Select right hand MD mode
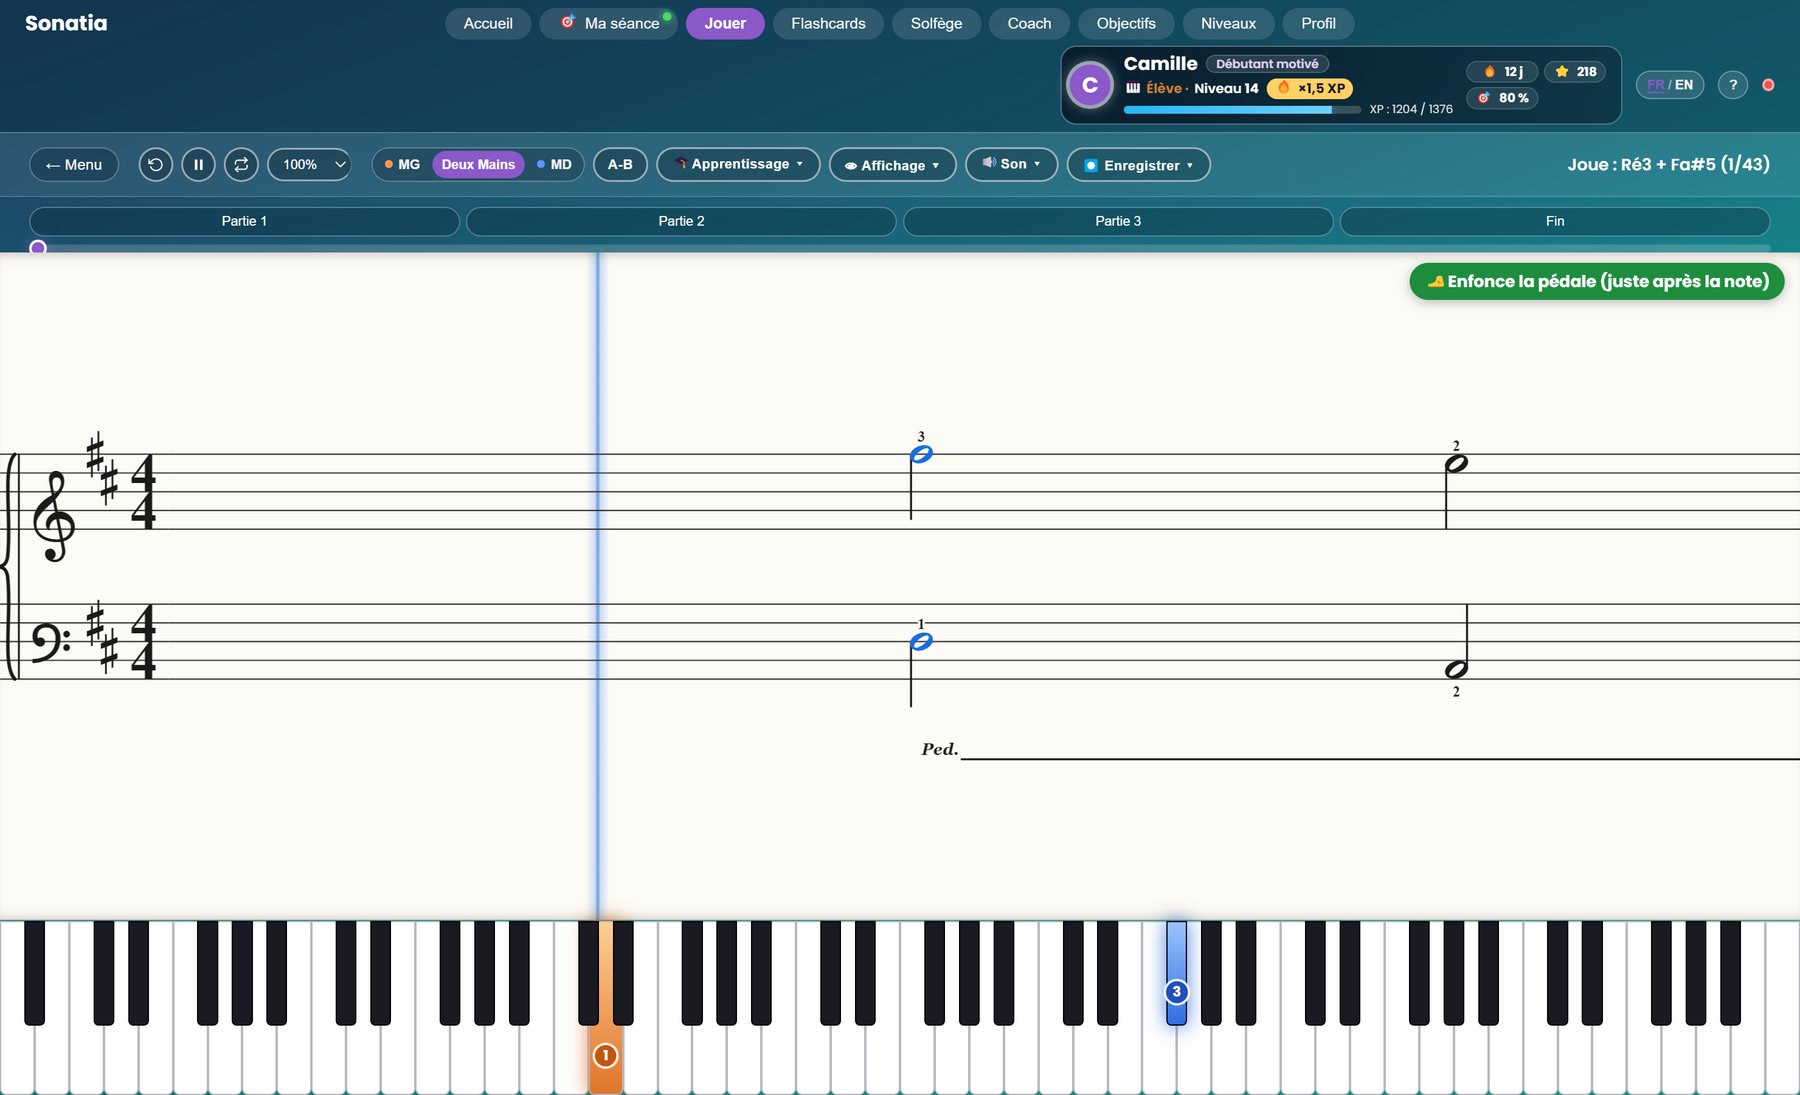Image resolution: width=1800 pixels, height=1095 pixels. click(554, 164)
